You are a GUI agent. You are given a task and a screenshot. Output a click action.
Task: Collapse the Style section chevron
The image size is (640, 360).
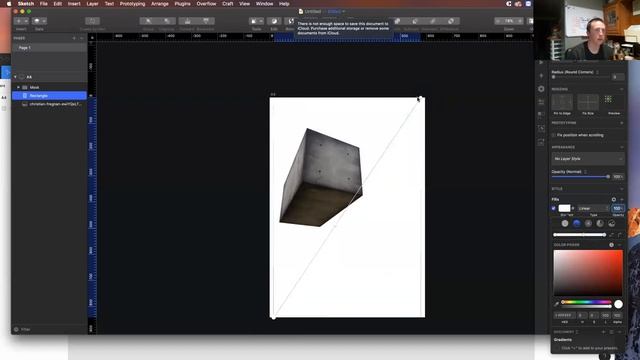pos(622,189)
